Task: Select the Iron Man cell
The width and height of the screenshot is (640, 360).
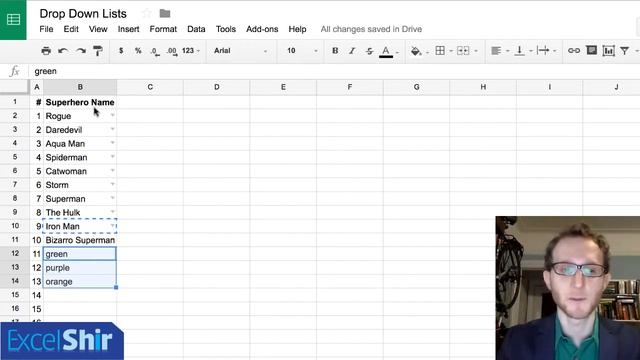Action: pyautogui.click(x=80, y=226)
